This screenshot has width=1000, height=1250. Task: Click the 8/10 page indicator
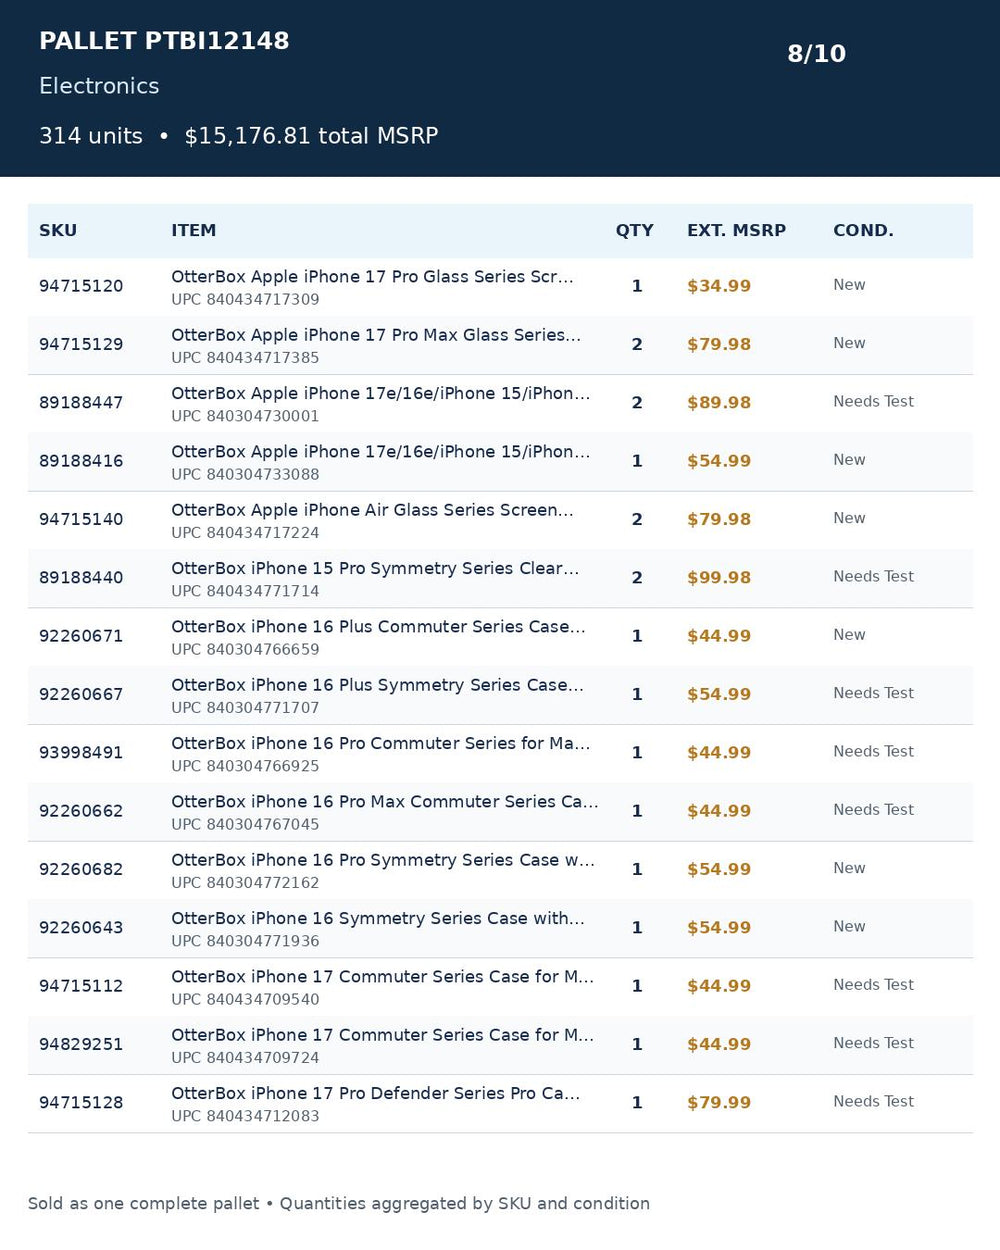pos(816,54)
